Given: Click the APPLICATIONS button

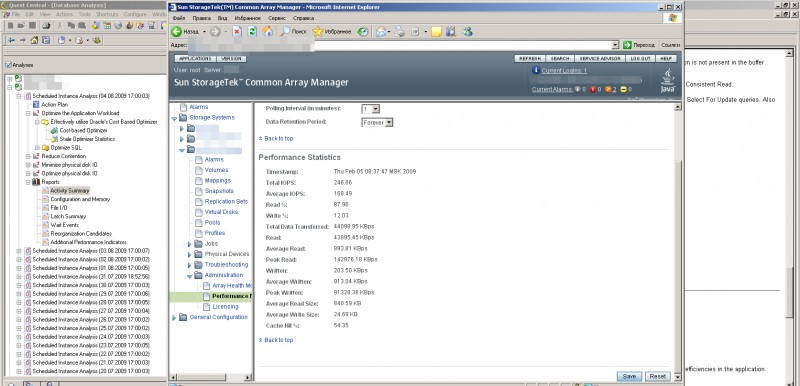Looking at the screenshot, I should pos(195,59).
